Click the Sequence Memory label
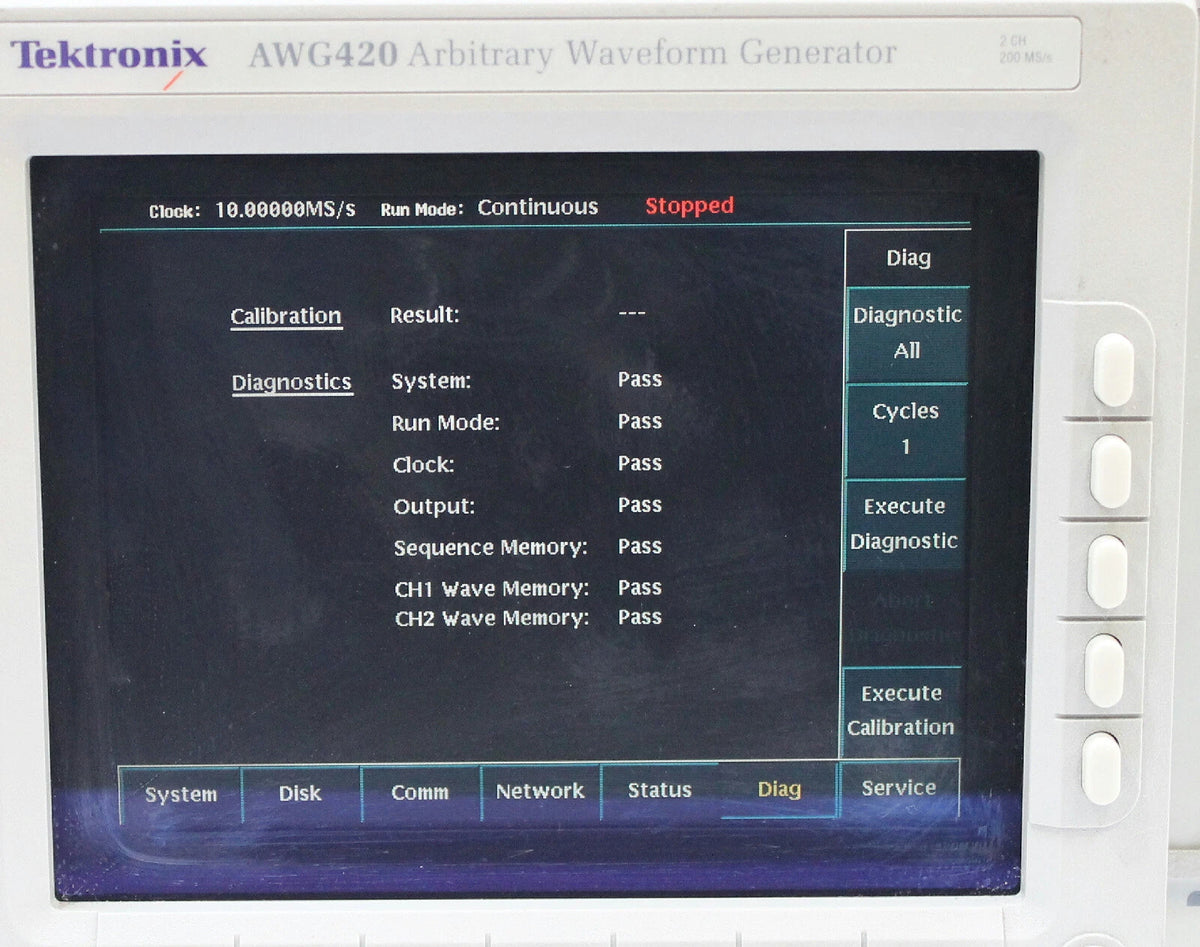The image size is (1200, 947). point(491,548)
